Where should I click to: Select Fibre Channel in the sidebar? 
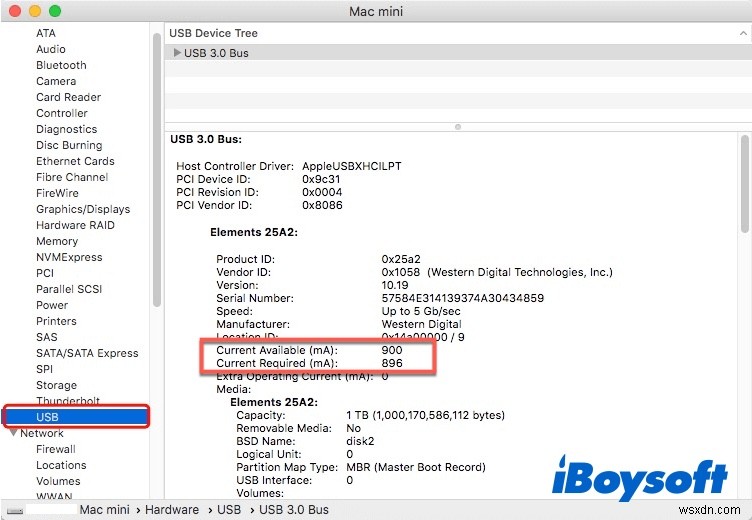point(72,177)
